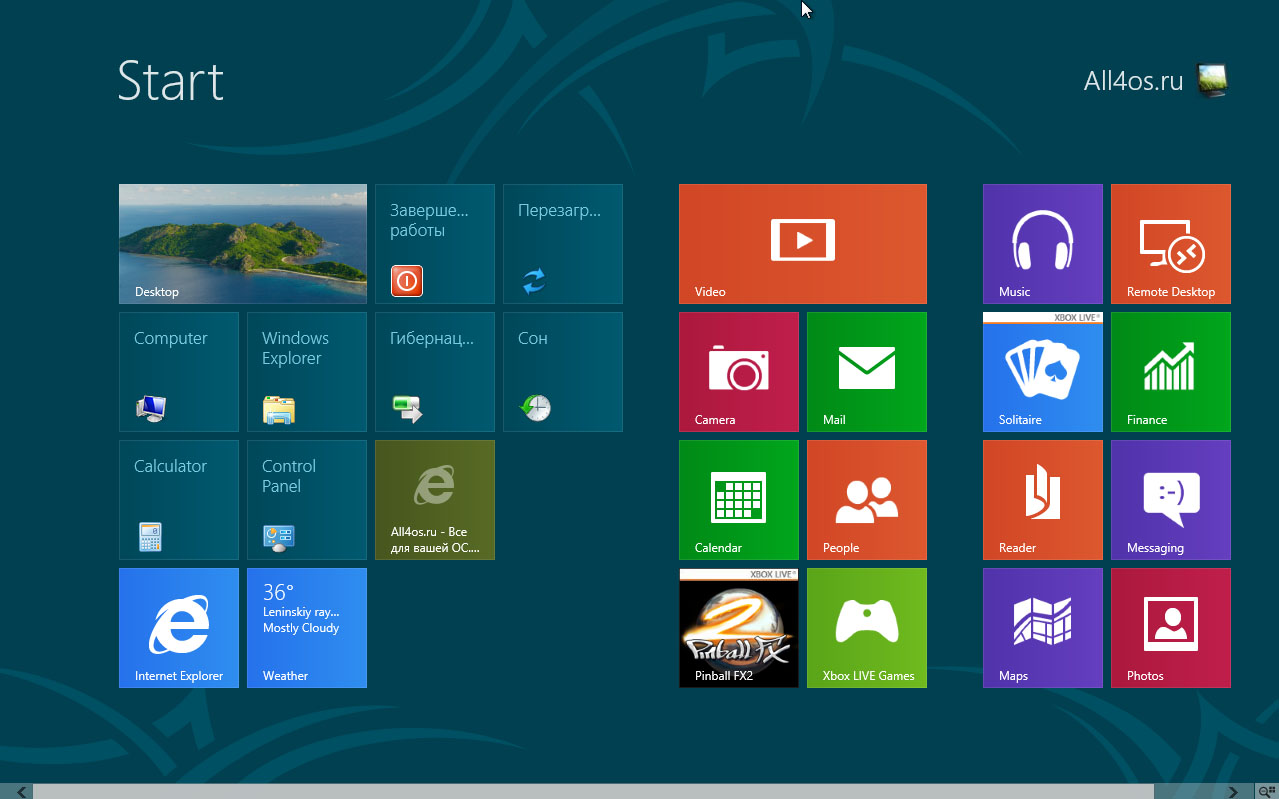
Task: Click the zoom-out button at bottom right
Action: pos(1267,791)
